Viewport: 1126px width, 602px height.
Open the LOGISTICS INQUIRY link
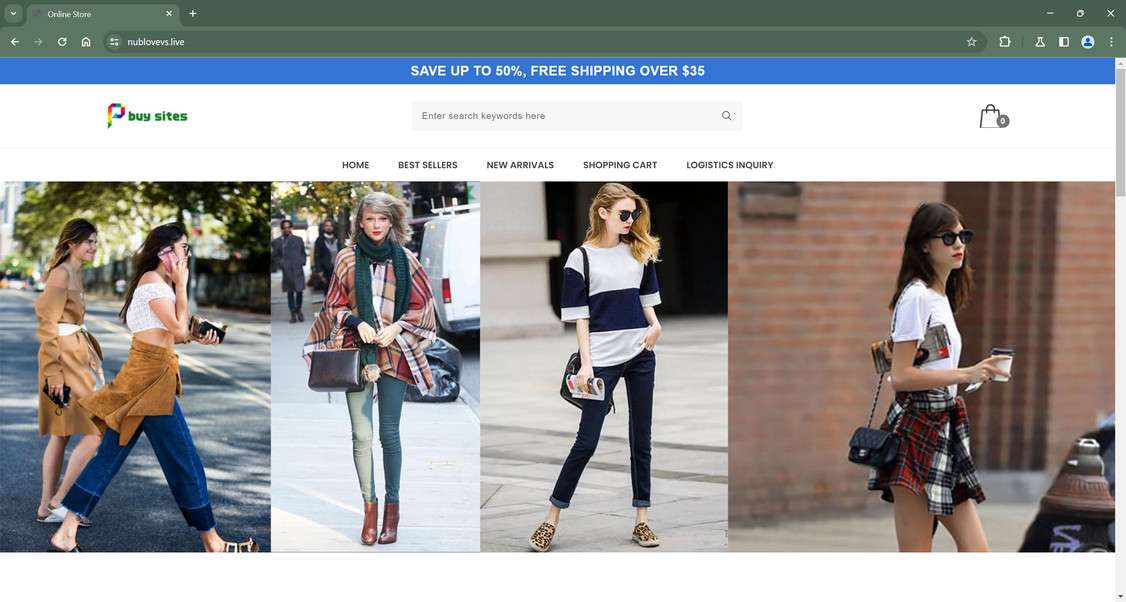coord(730,165)
